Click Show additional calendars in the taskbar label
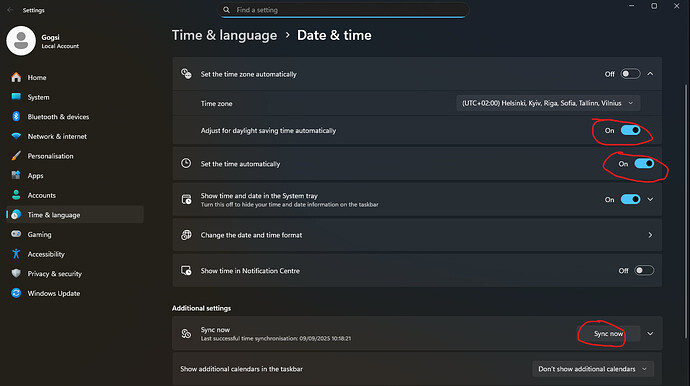Viewport: 690px width, 386px height. click(x=242, y=369)
